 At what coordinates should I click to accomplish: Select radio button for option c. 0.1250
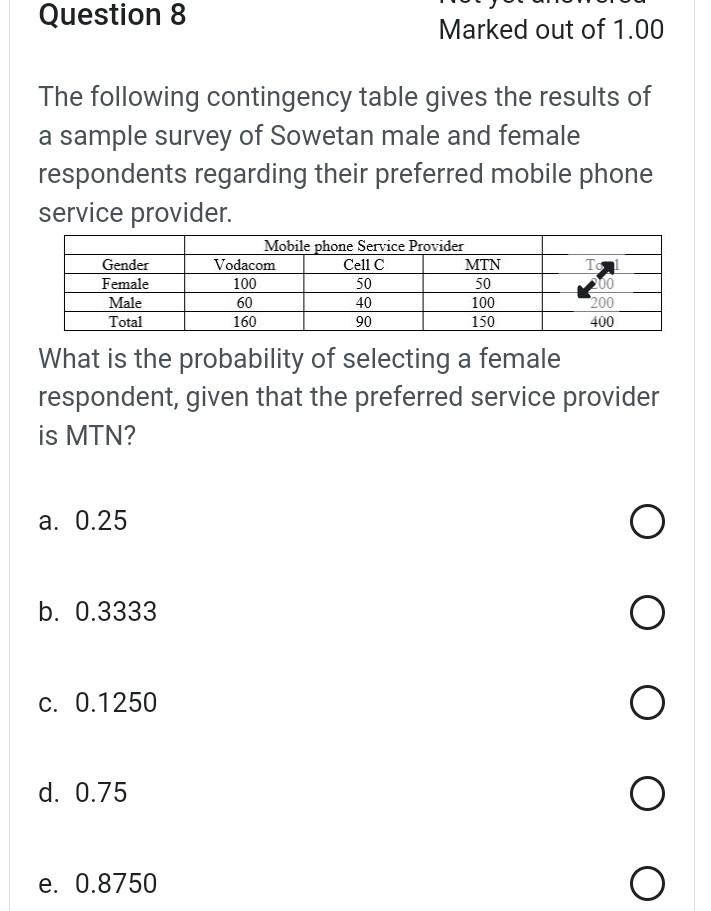pos(646,702)
